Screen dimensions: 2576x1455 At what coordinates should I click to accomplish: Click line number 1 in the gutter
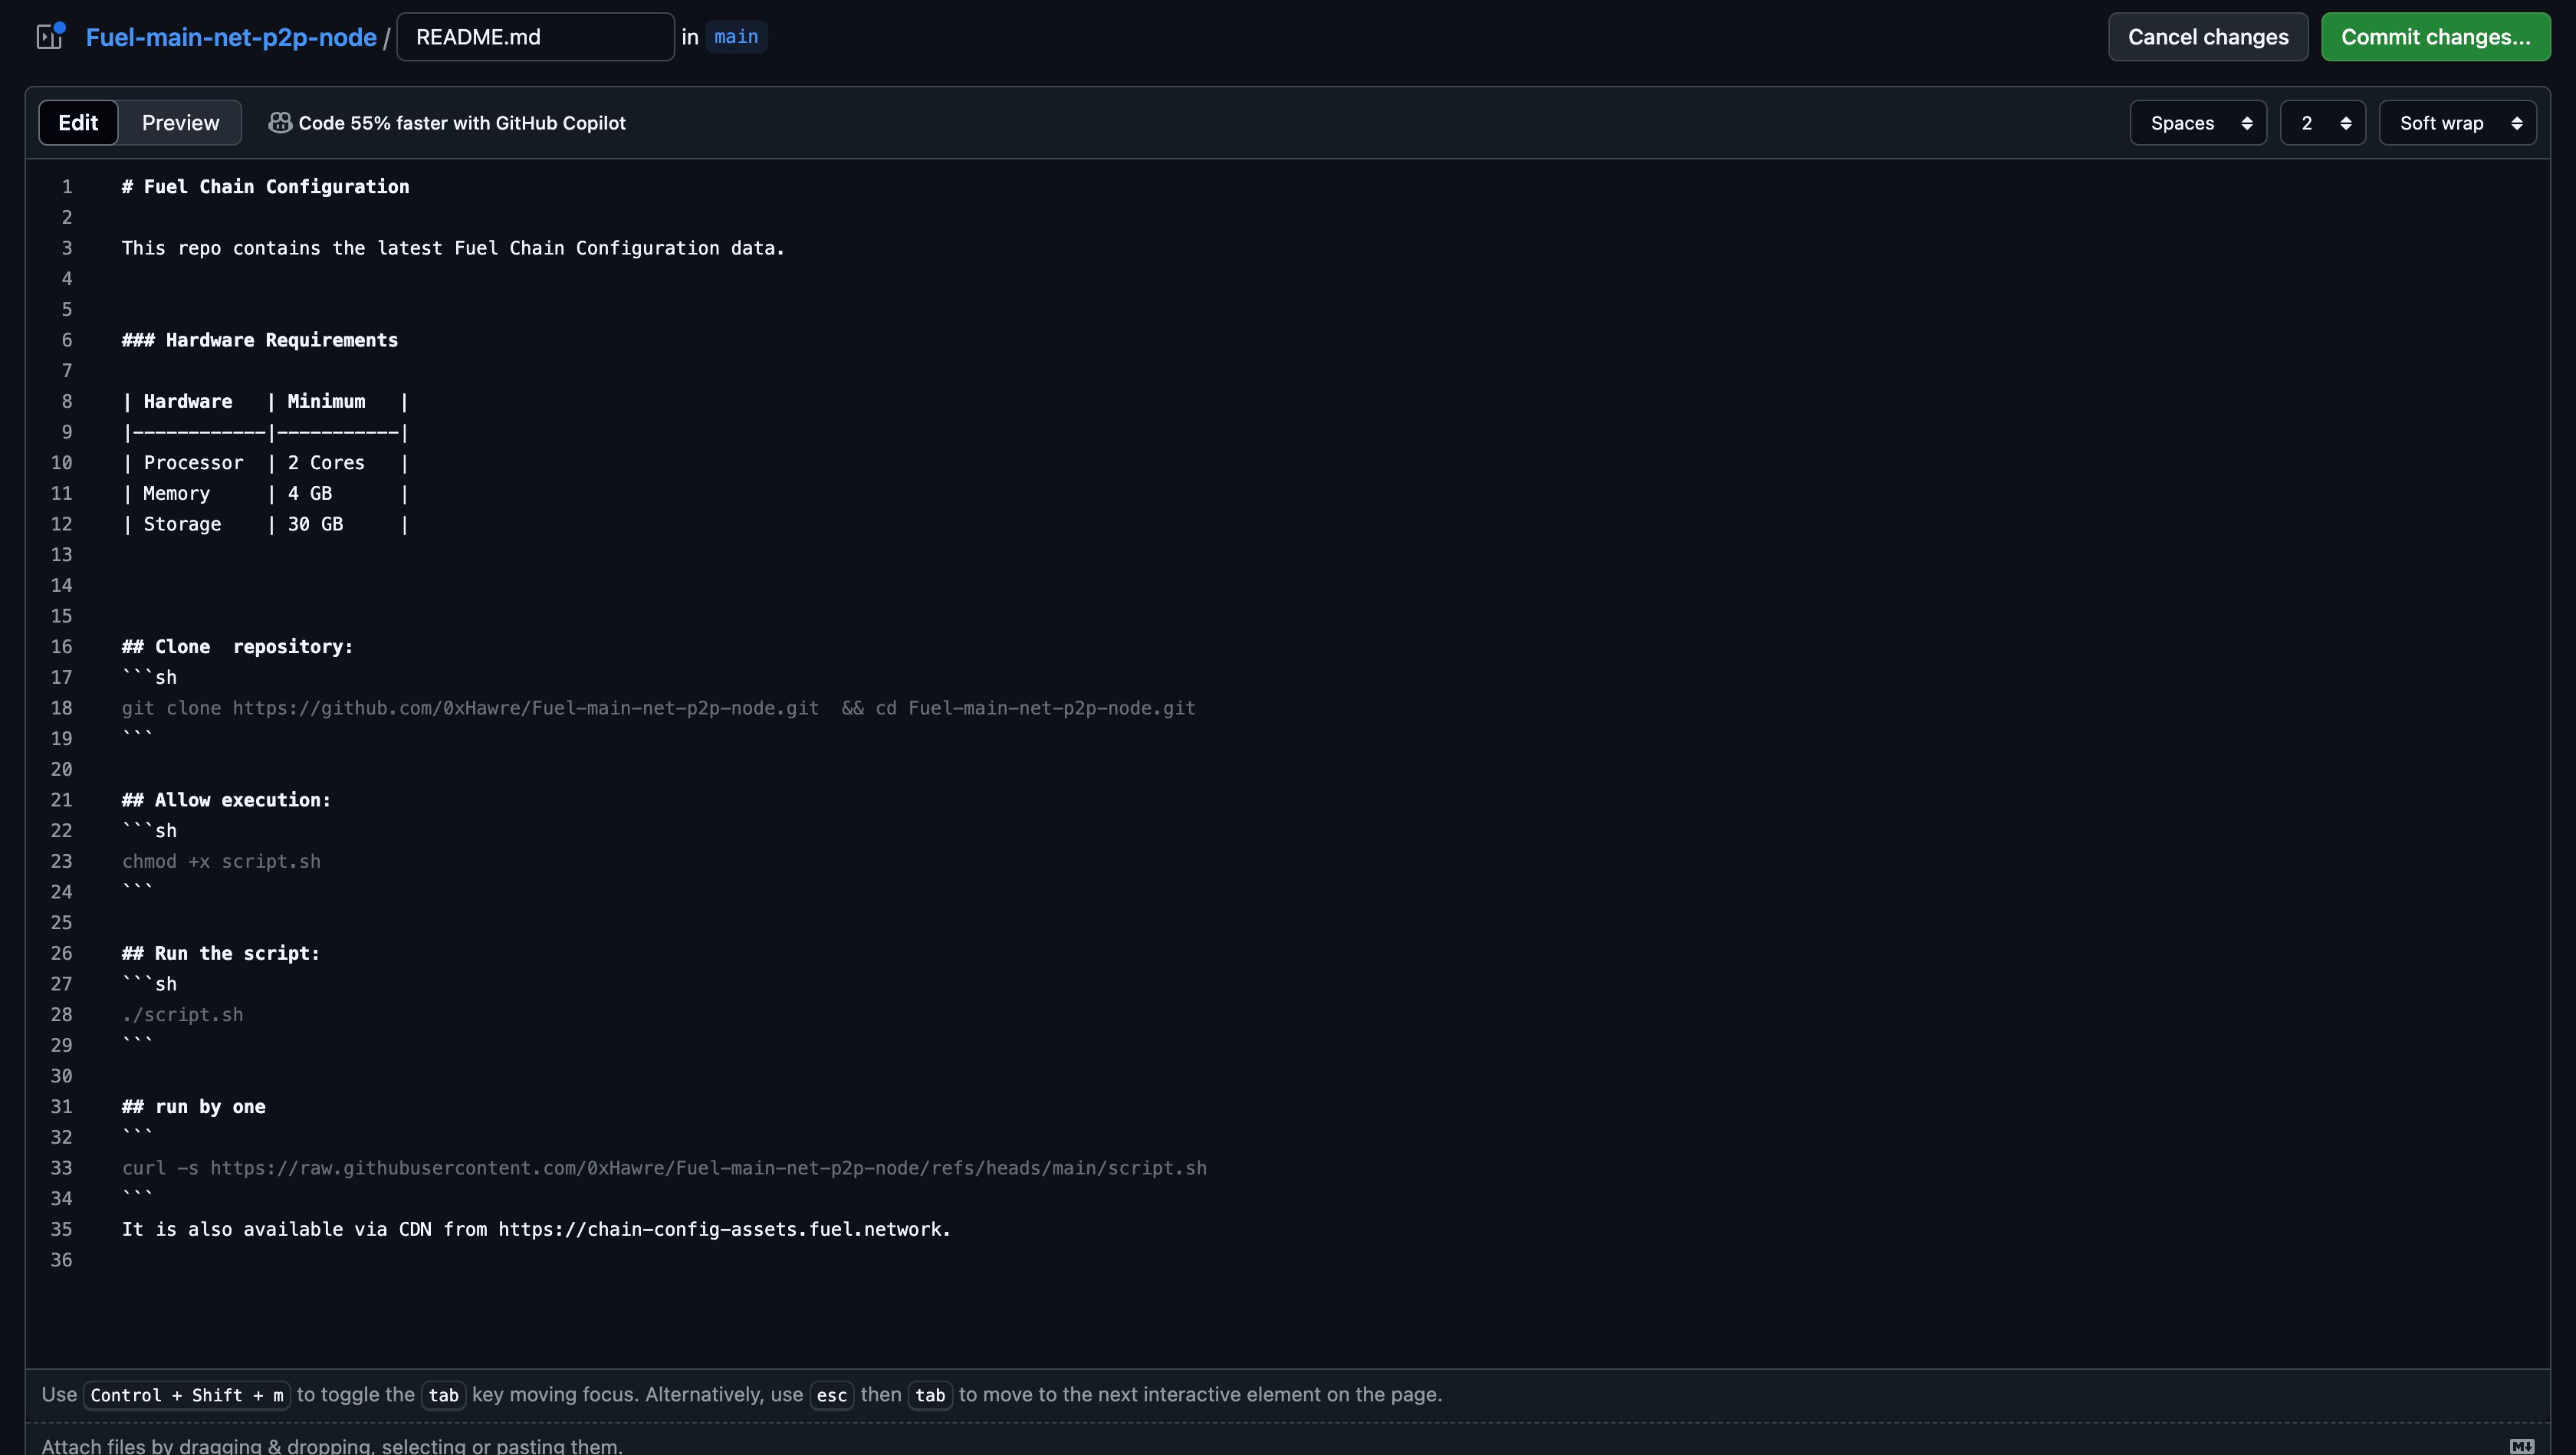67,187
